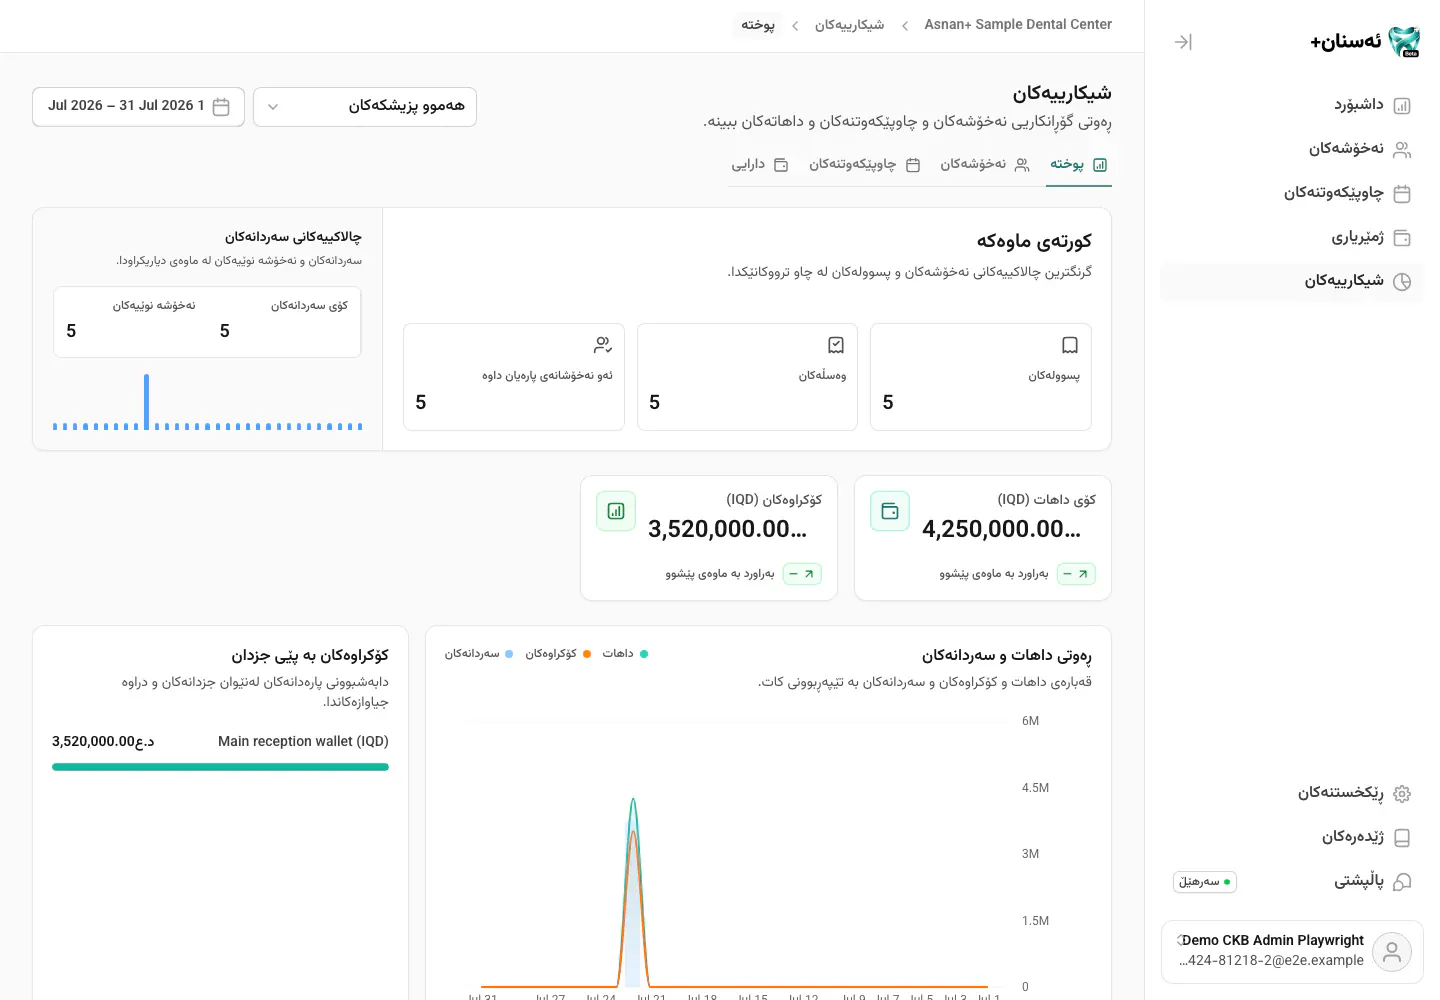Click the نەخۆشە نوێیەکان value 5

(x=71, y=331)
